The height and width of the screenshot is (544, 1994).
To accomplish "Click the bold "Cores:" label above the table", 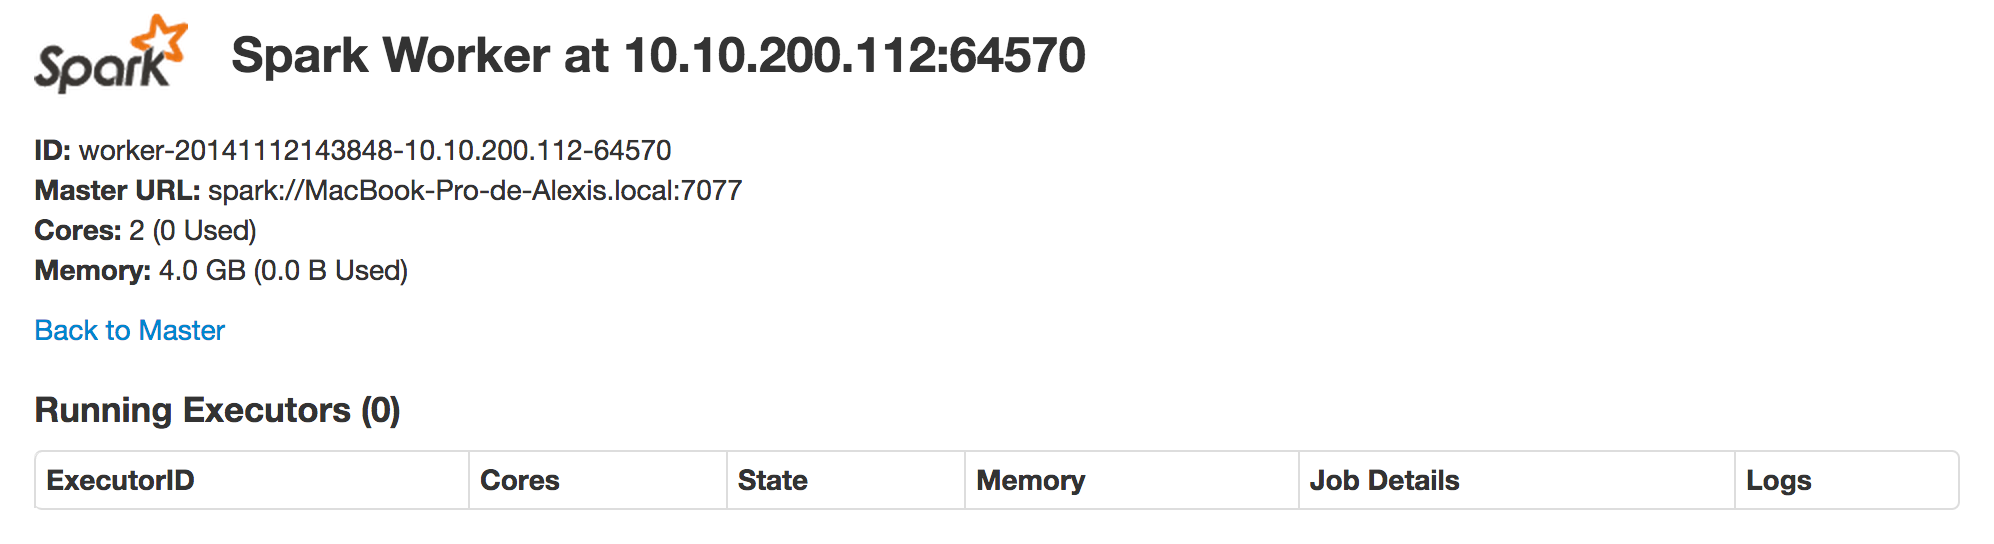I will click(77, 231).
